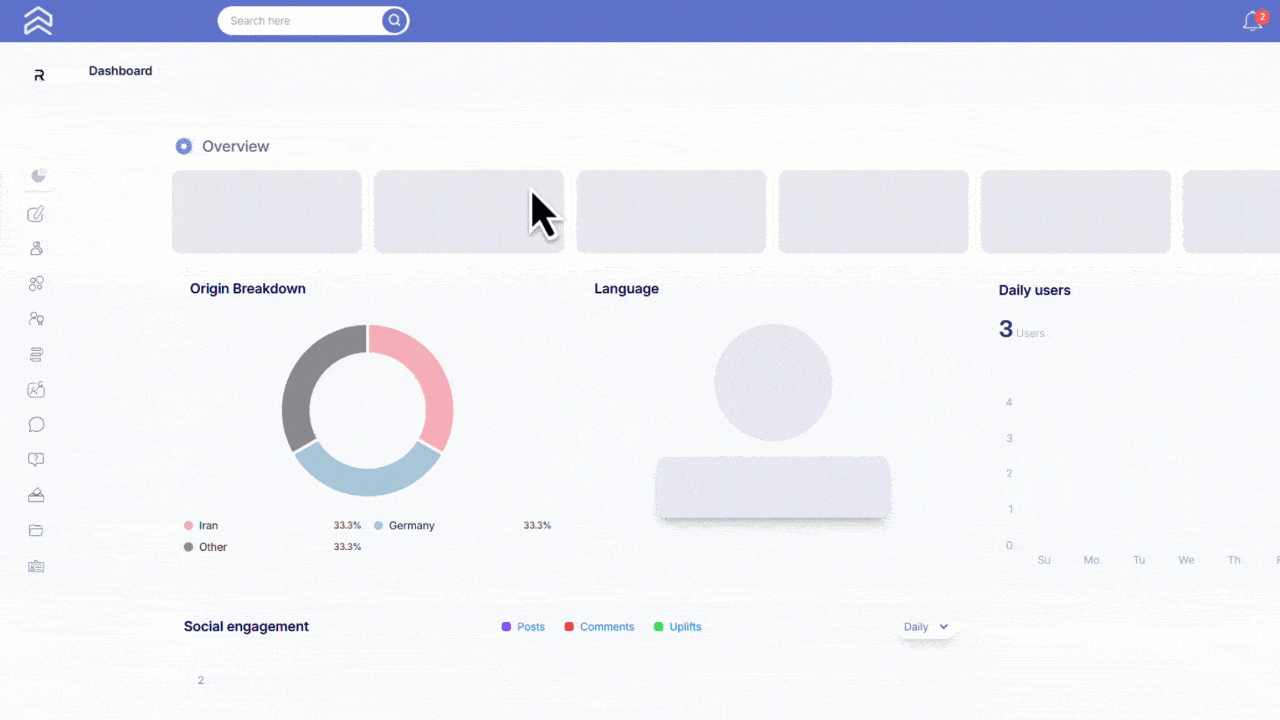Image resolution: width=1280 pixels, height=720 pixels.
Task: Expand the Daily period dropdown
Action: tap(925, 627)
